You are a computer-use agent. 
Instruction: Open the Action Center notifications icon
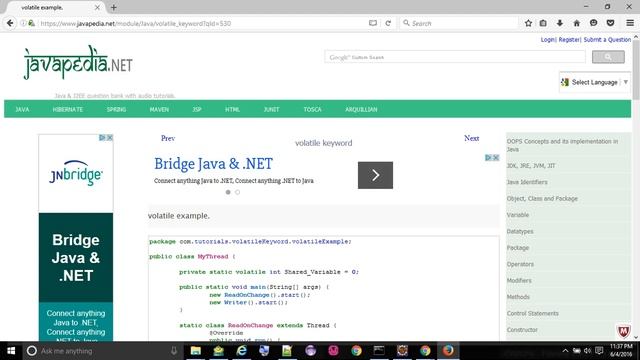(599, 351)
